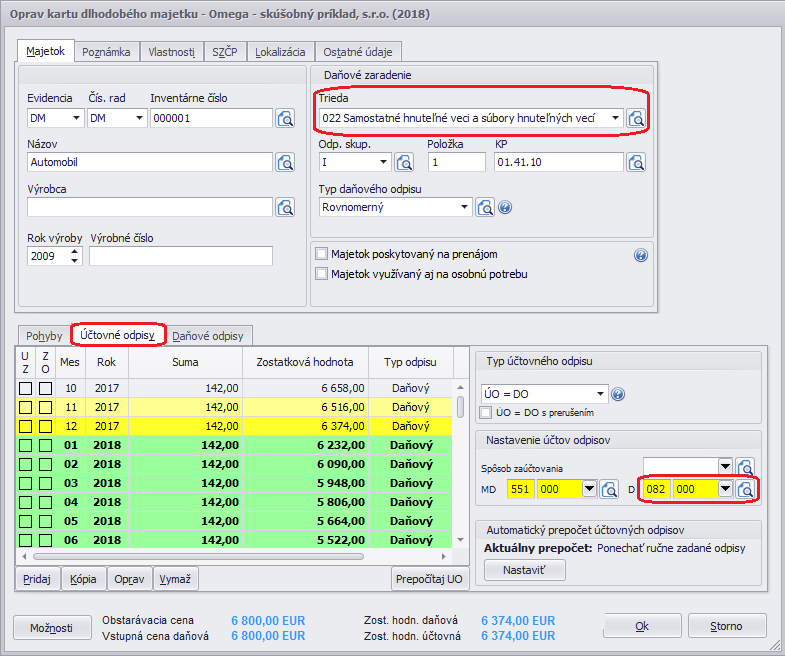
Task: Open SZČP tab
Action: coord(225,52)
